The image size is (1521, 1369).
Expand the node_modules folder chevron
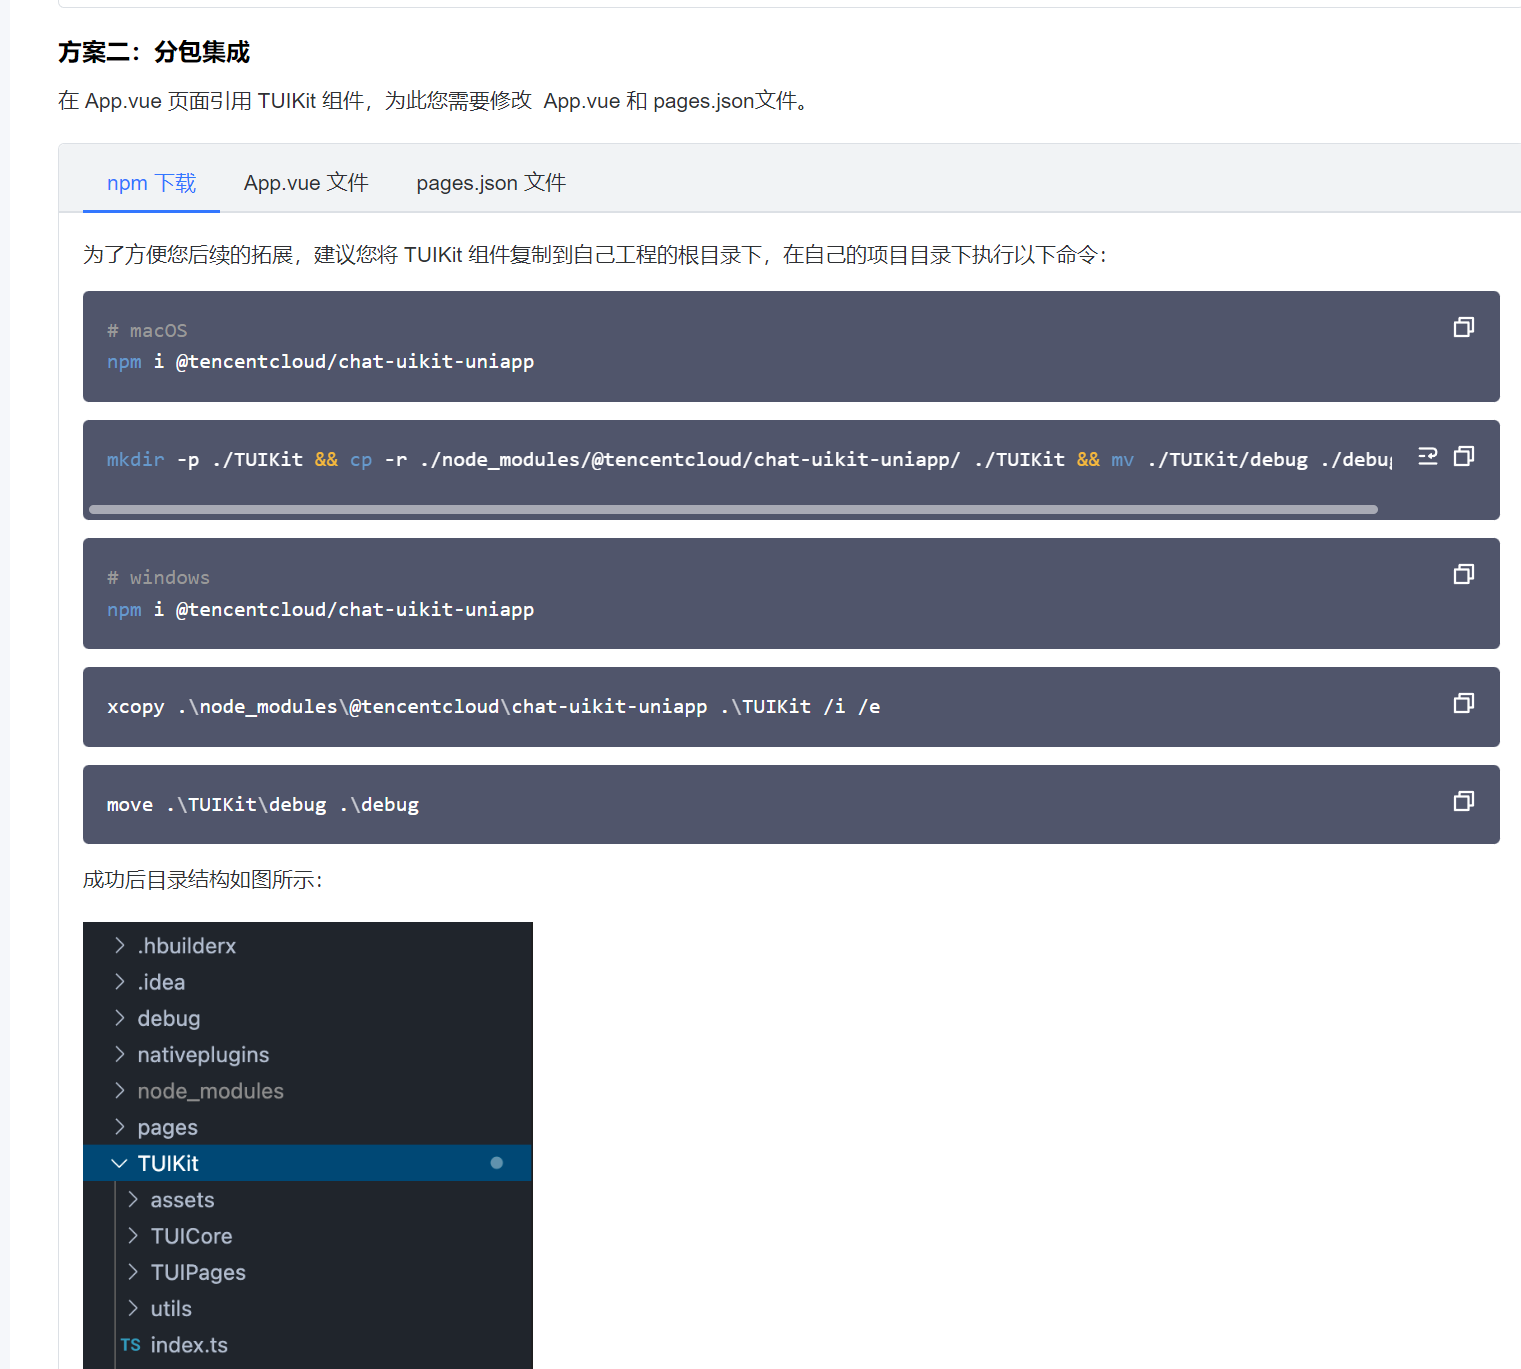(120, 1090)
